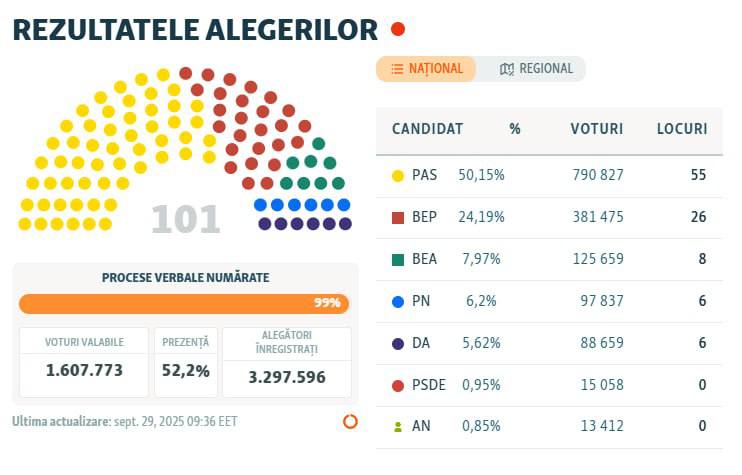Click the red live indicator dot
Image resolution: width=742 pixels, height=475 pixels.
(x=397, y=29)
